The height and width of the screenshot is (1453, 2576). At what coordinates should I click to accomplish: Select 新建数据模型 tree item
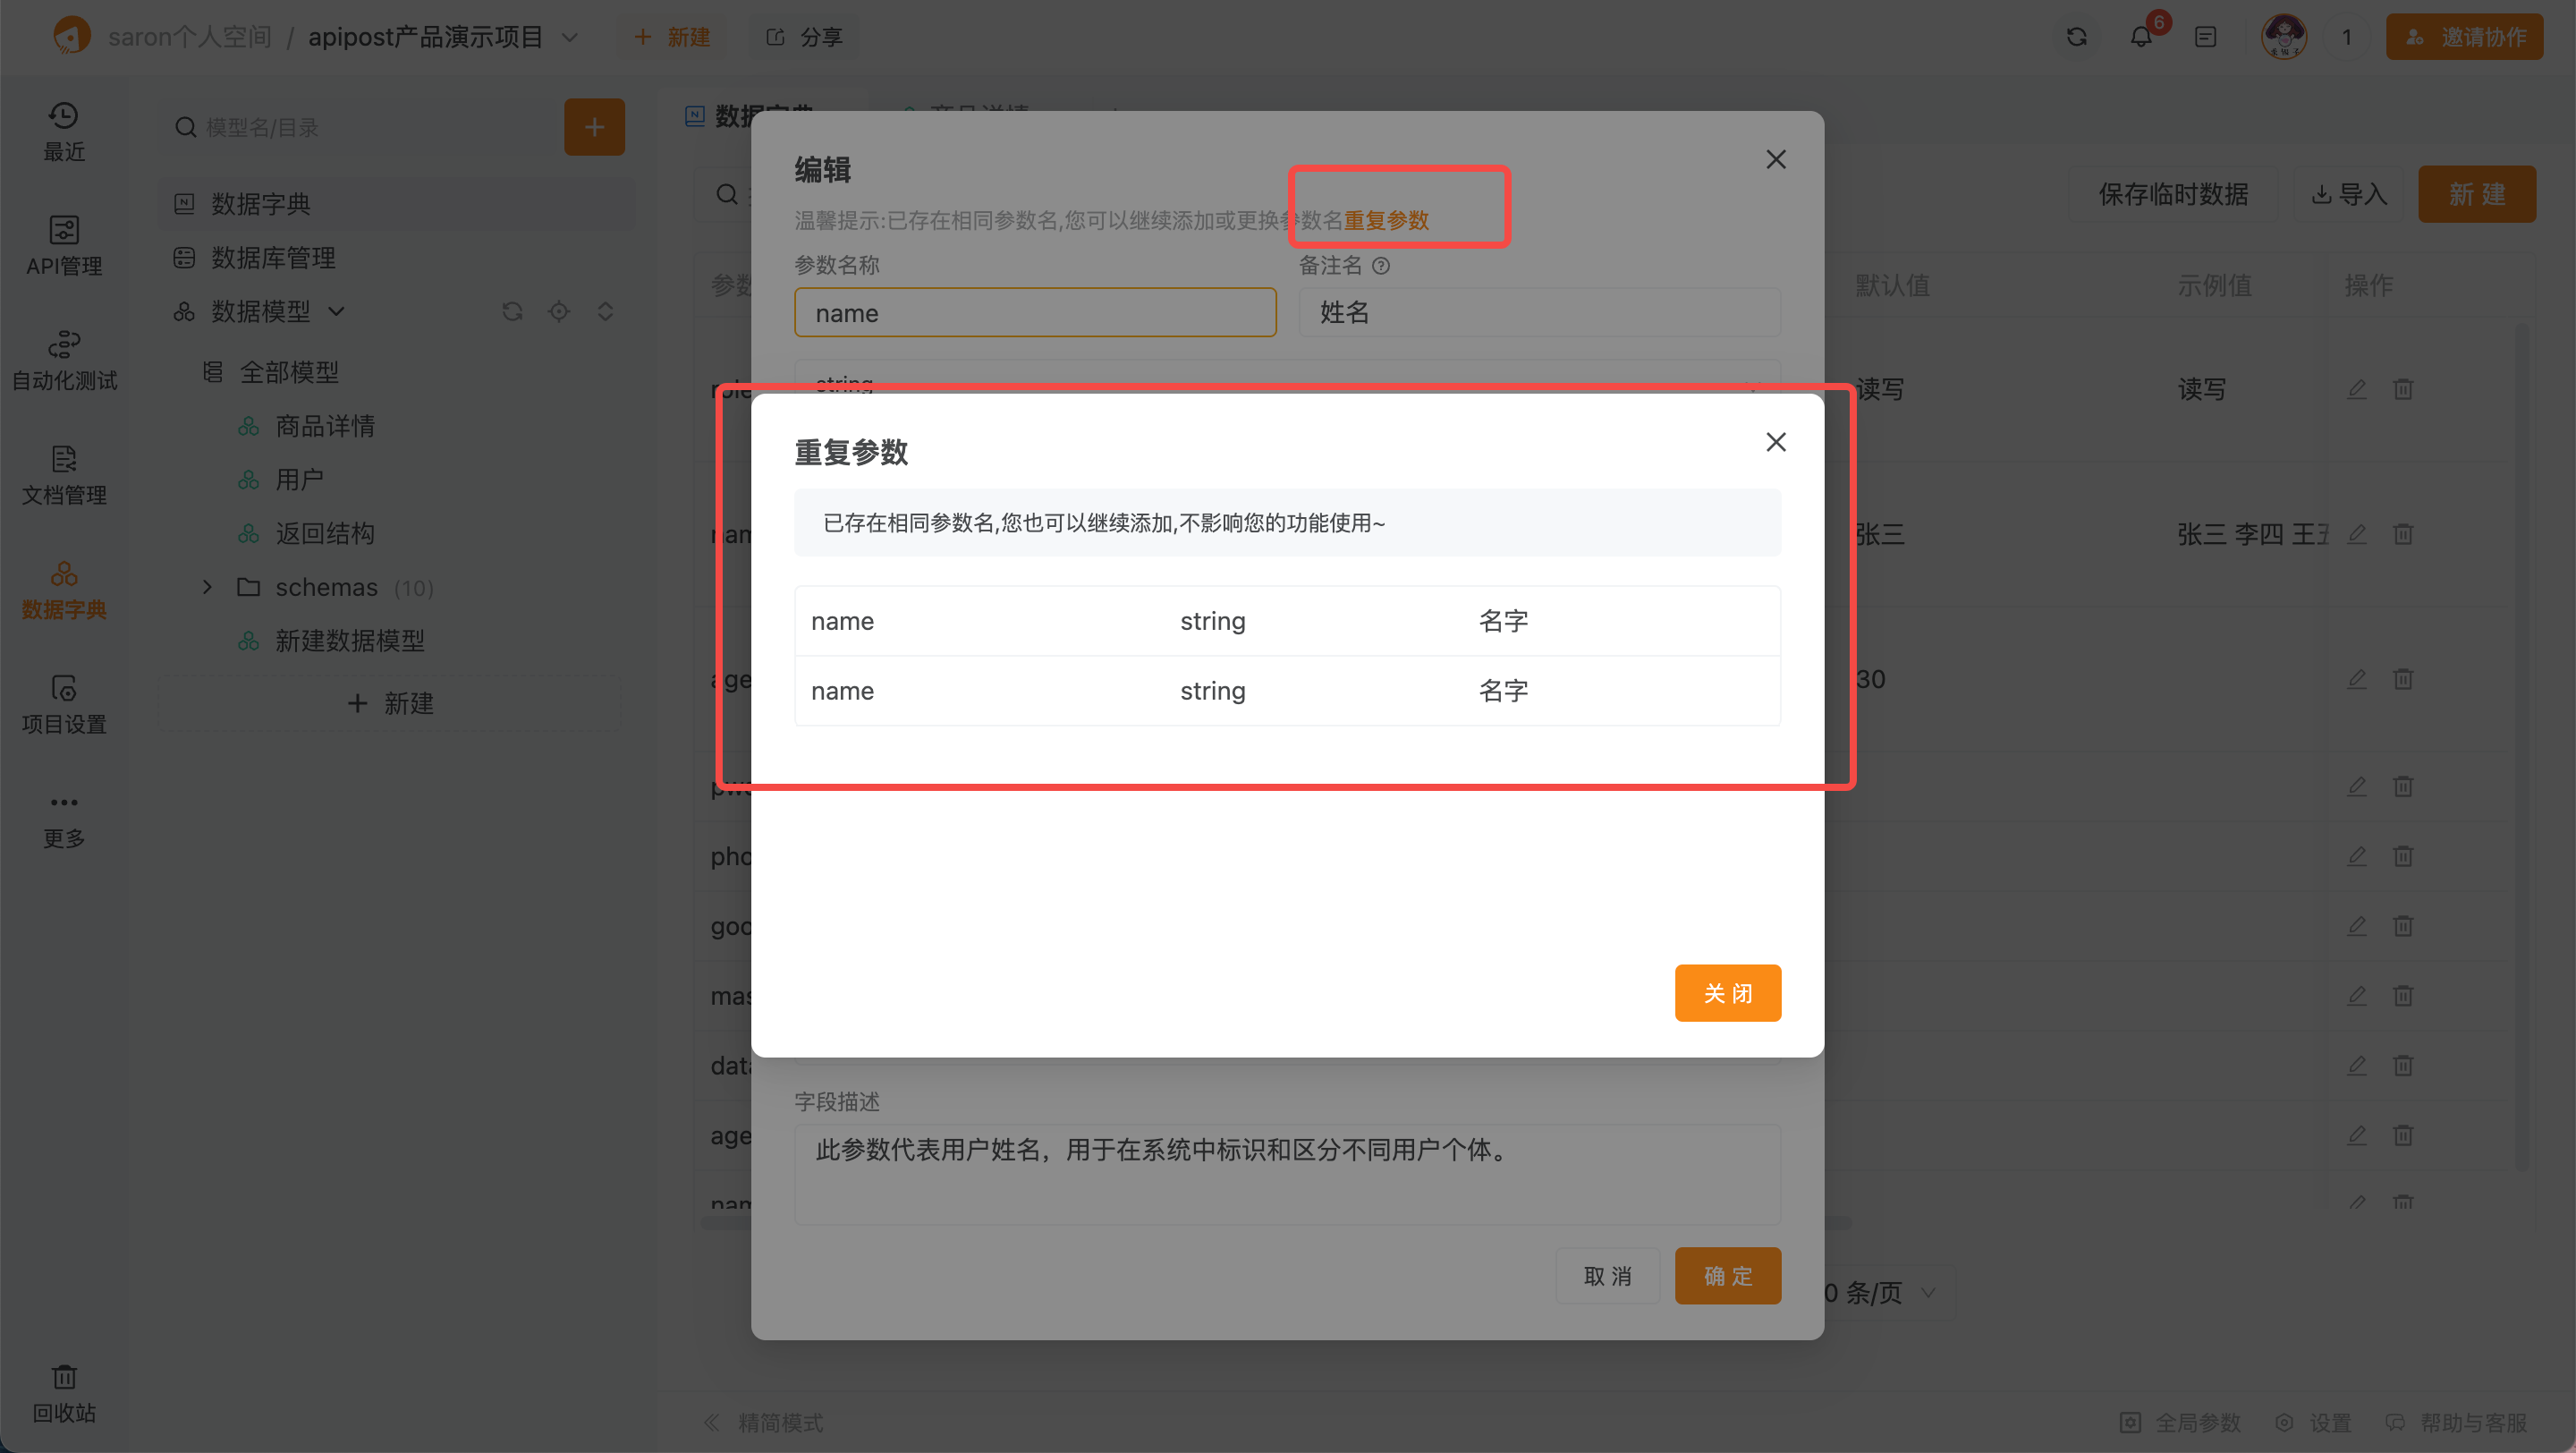(x=350, y=641)
